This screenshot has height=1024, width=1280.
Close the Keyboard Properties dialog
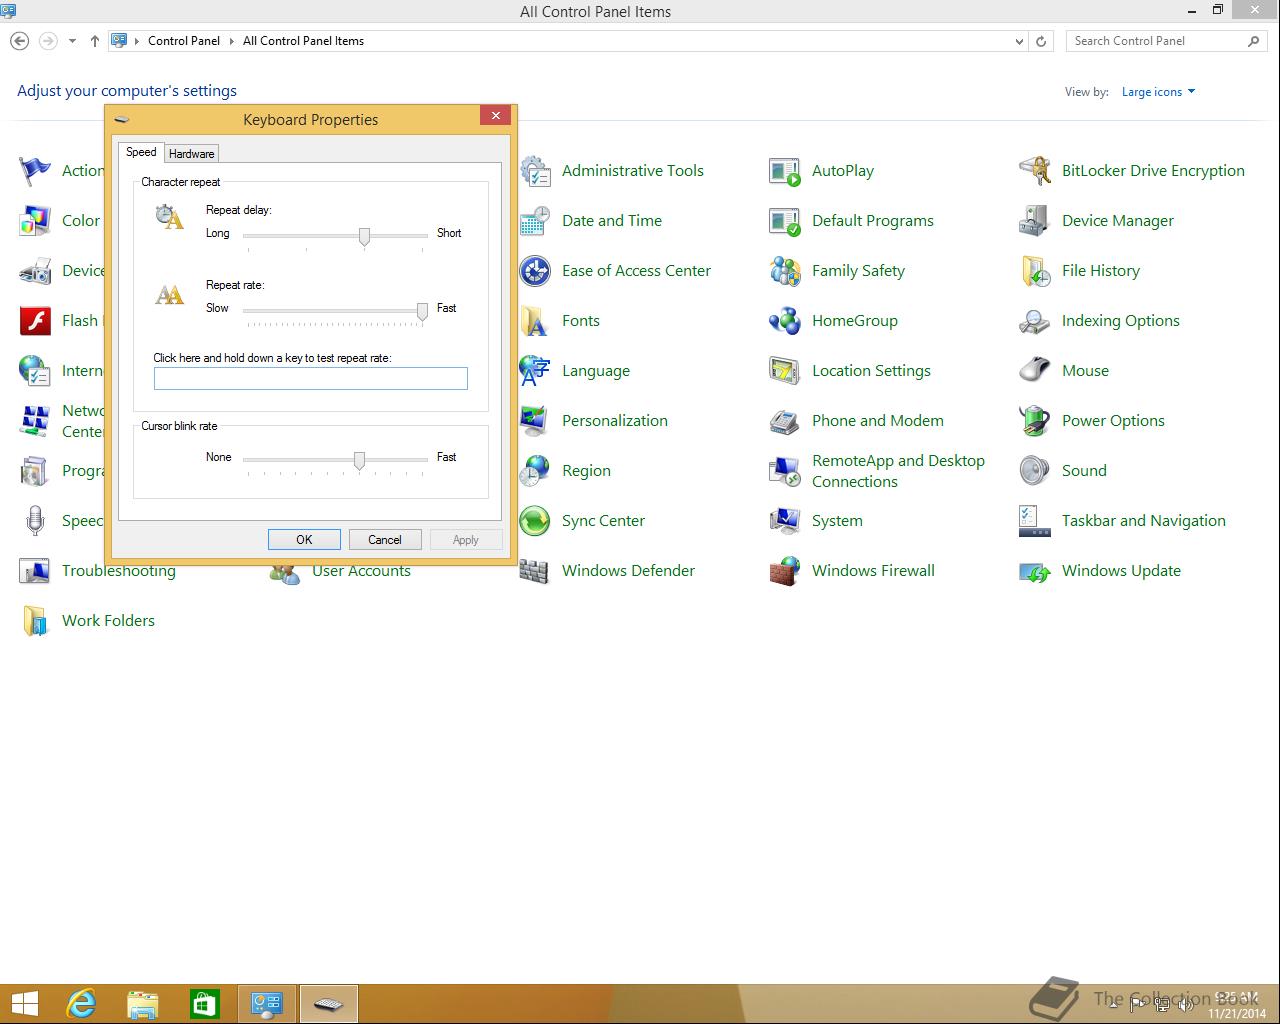pyautogui.click(x=495, y=116)
